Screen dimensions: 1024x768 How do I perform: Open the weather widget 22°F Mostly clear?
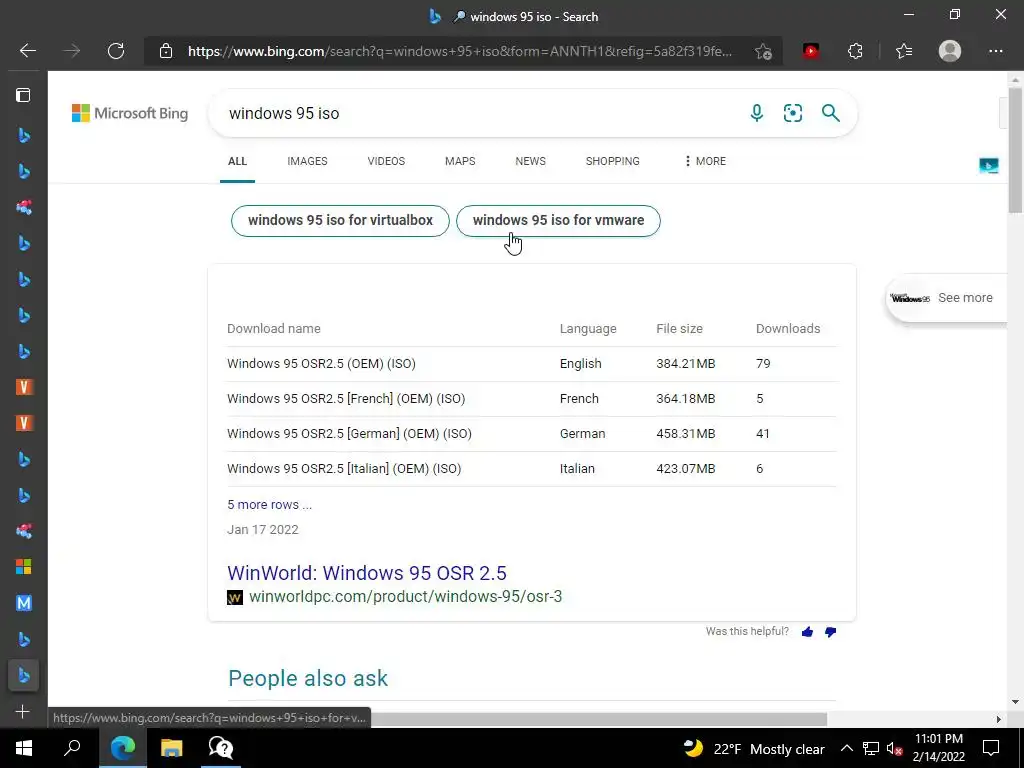754,749
